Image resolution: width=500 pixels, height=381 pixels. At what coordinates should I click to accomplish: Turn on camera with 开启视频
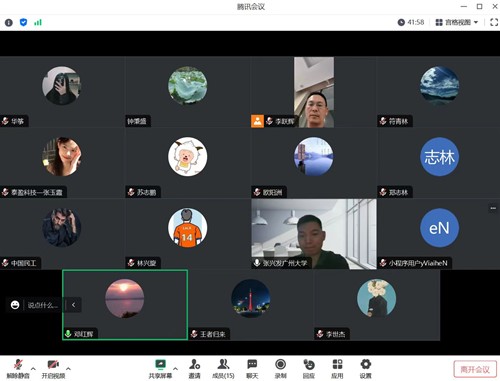pyautogui.click(x=53, y=369)
